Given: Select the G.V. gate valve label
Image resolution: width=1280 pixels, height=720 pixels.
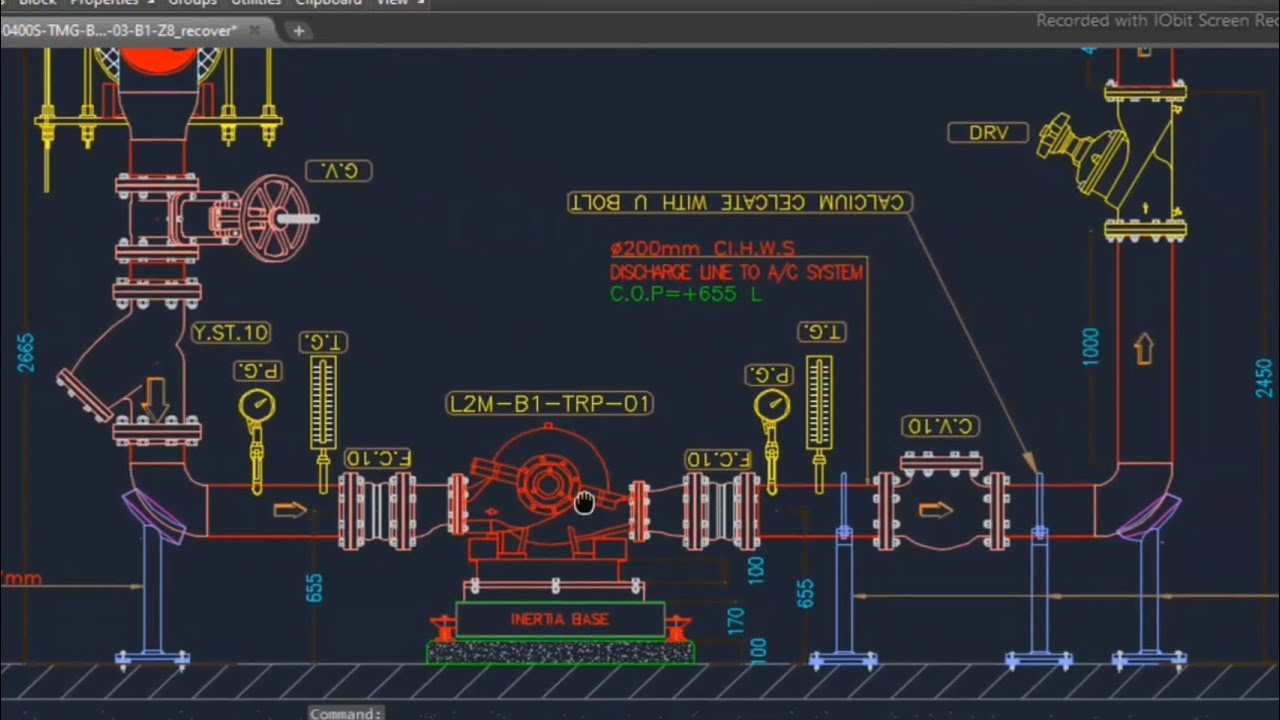Looking at the screenshot, I should click(x=338, y=171).
